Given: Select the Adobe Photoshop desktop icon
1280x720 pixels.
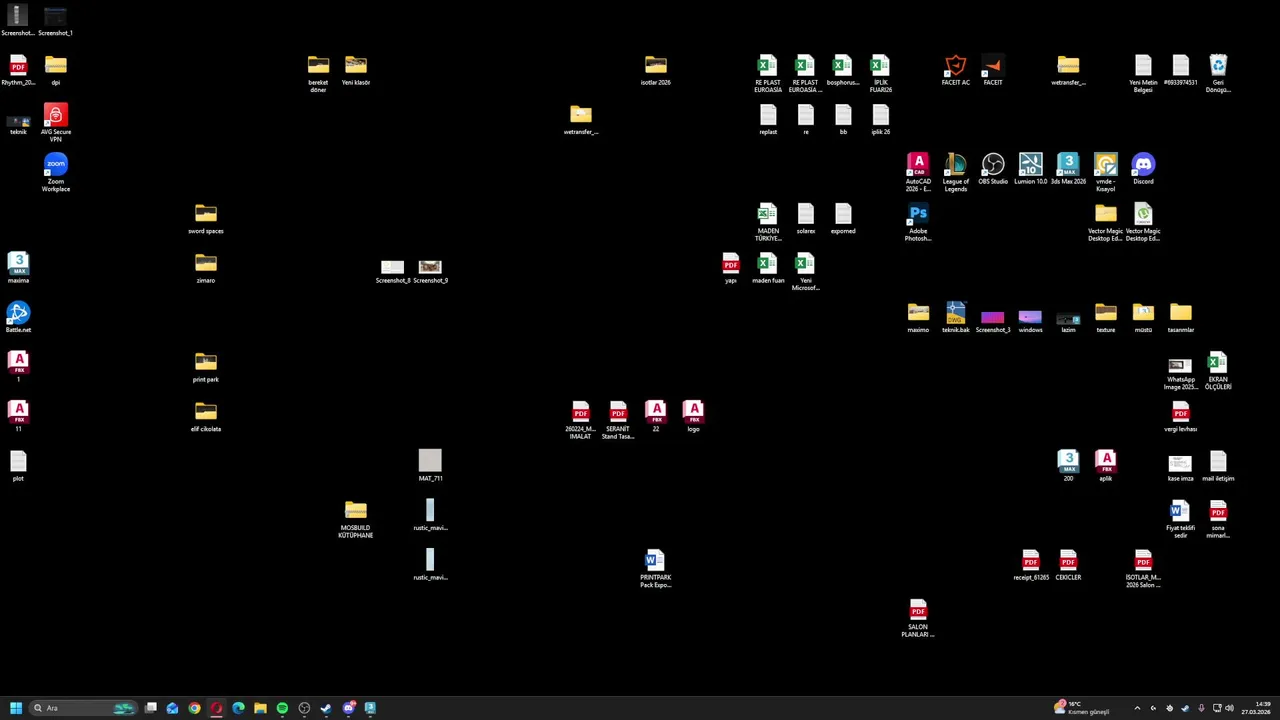Looking at the screenshot, I should pos(918,222).
